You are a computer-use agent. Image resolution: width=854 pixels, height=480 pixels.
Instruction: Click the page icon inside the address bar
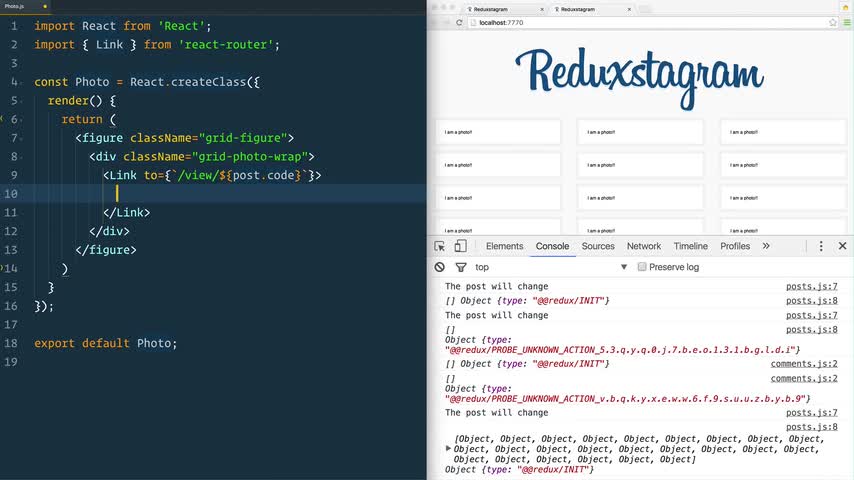pyautogui.click(x=473, y=23)
